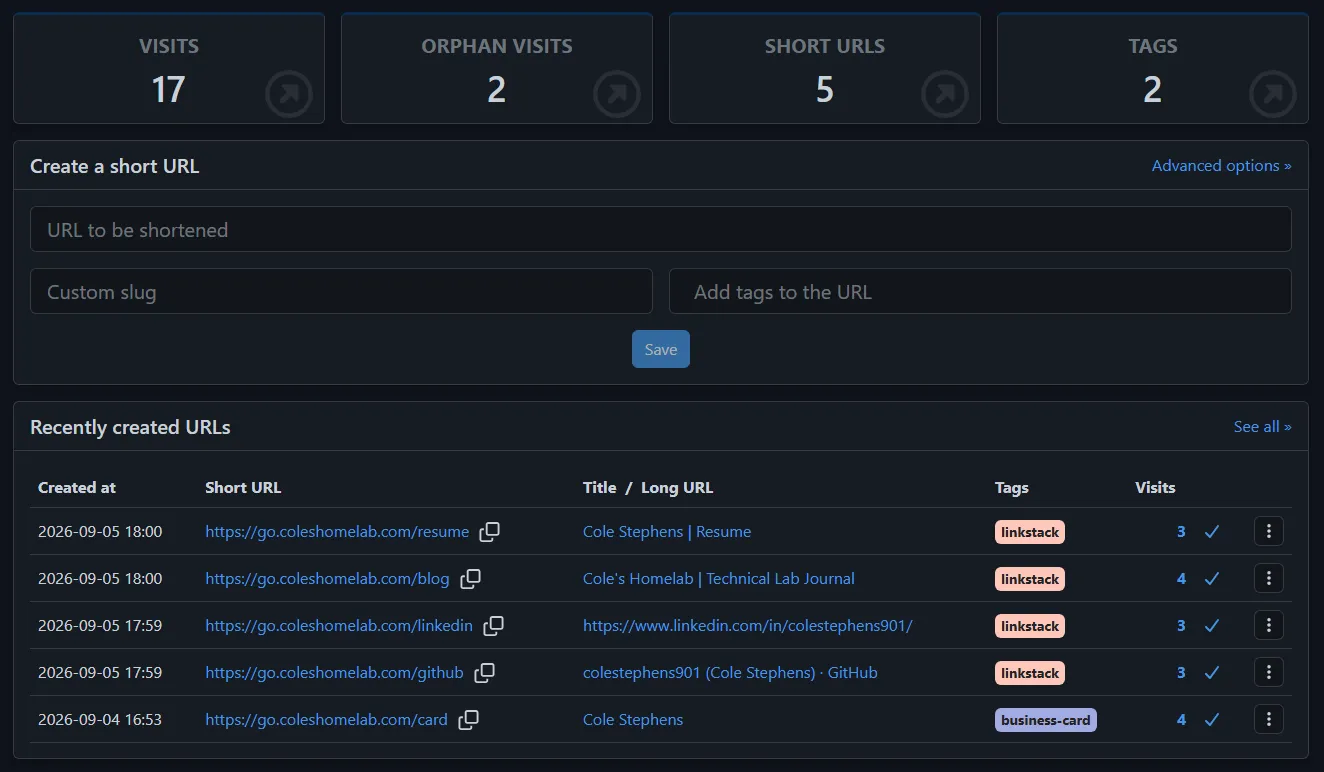The image size is (1324, 772).
Task: Open the go.coleshomelab.com/linkedin short link
Action: [339, 626]
